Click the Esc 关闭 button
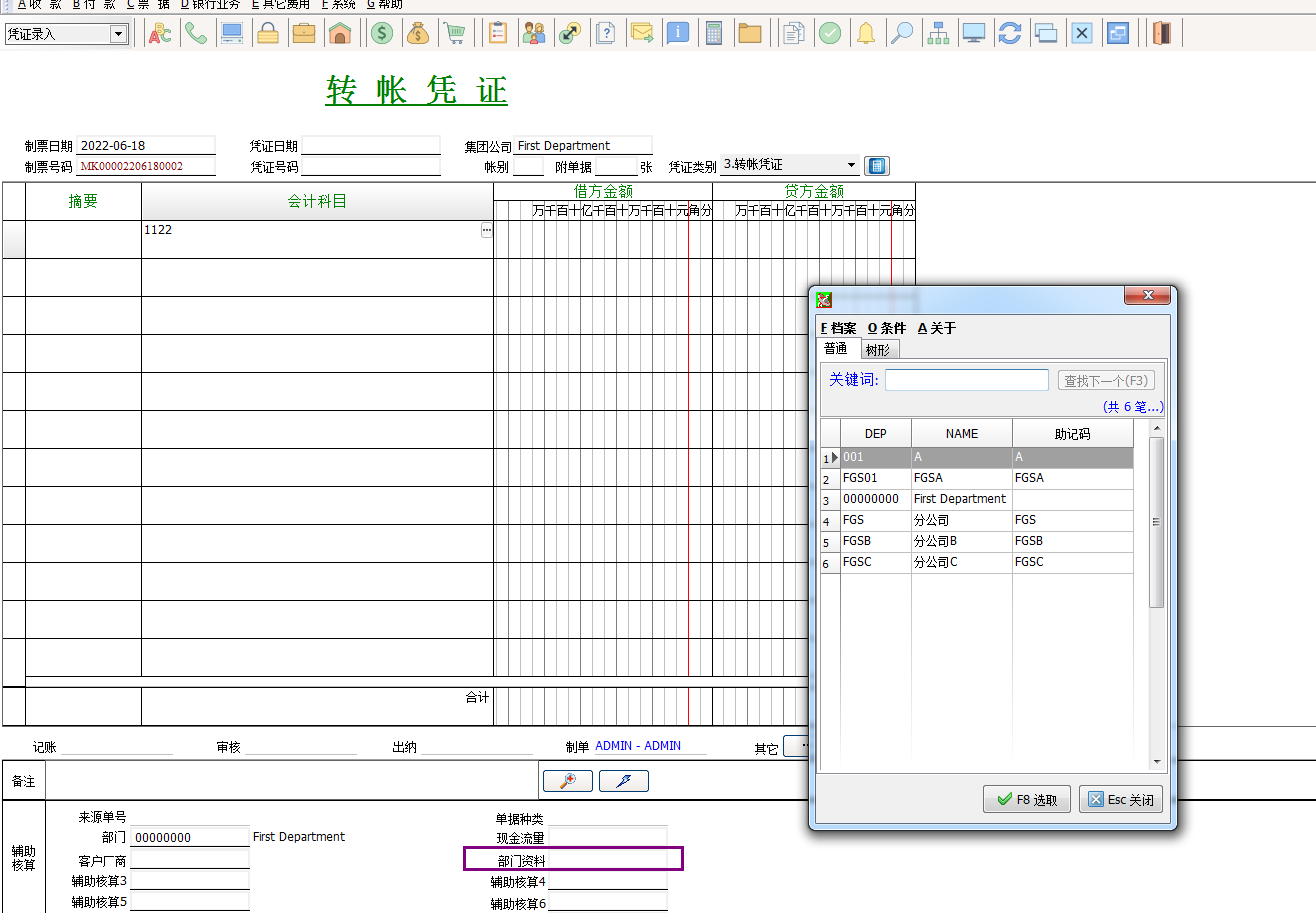This screenshot has width=1316, height=913. tap(1121, 799)
